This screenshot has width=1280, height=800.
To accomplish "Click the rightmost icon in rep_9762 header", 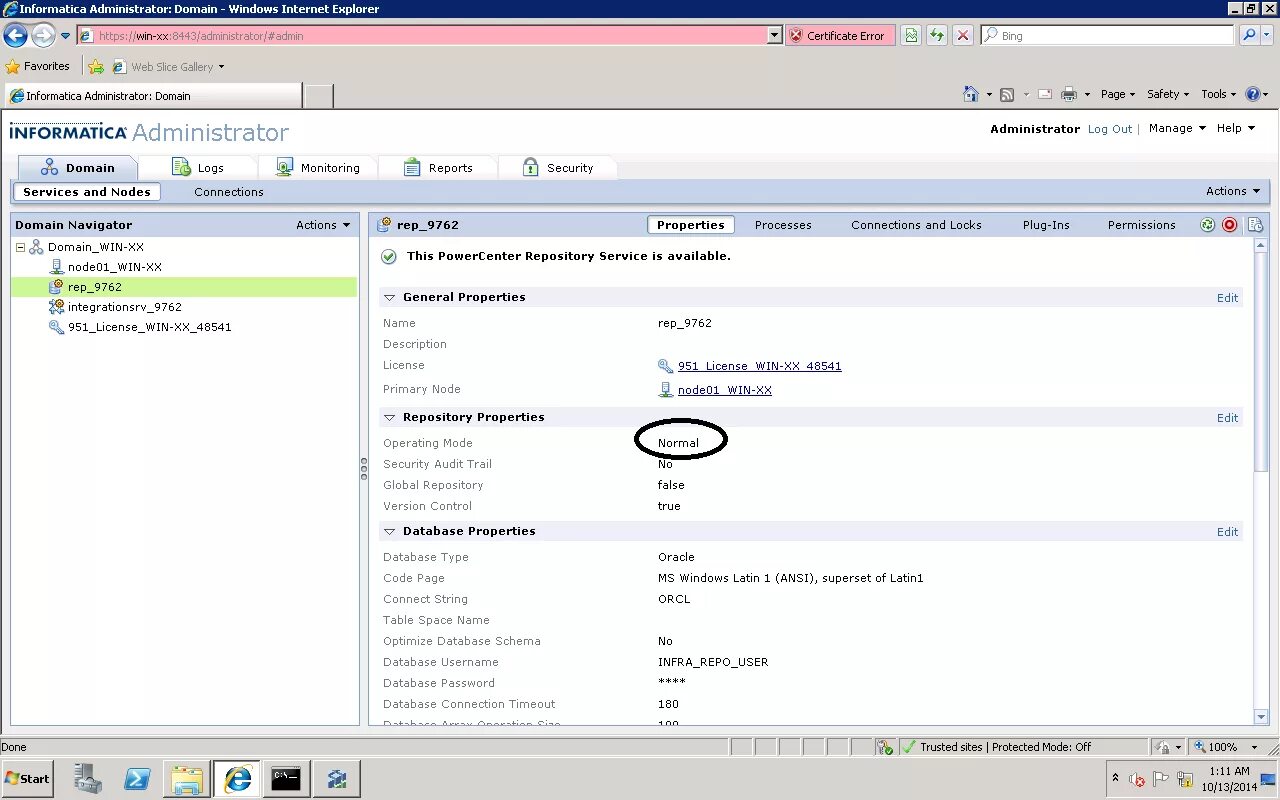I will [1255, 225].
